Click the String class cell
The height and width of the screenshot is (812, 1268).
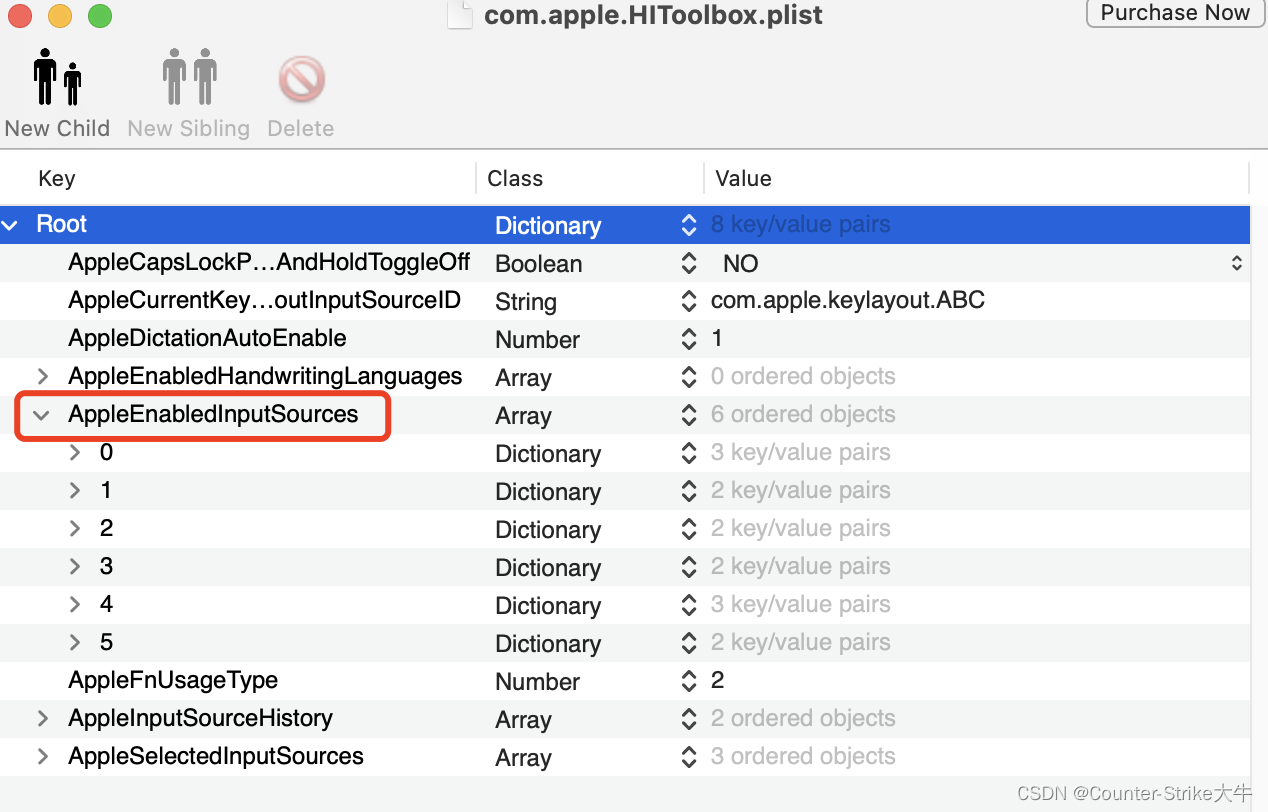(x=526, y=302)
